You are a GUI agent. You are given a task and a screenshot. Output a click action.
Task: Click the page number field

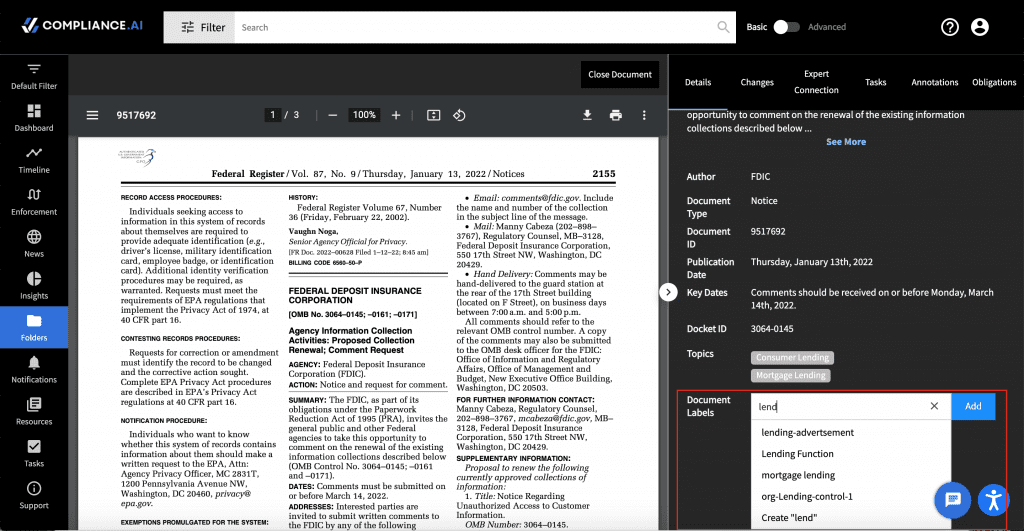point(273,115)
